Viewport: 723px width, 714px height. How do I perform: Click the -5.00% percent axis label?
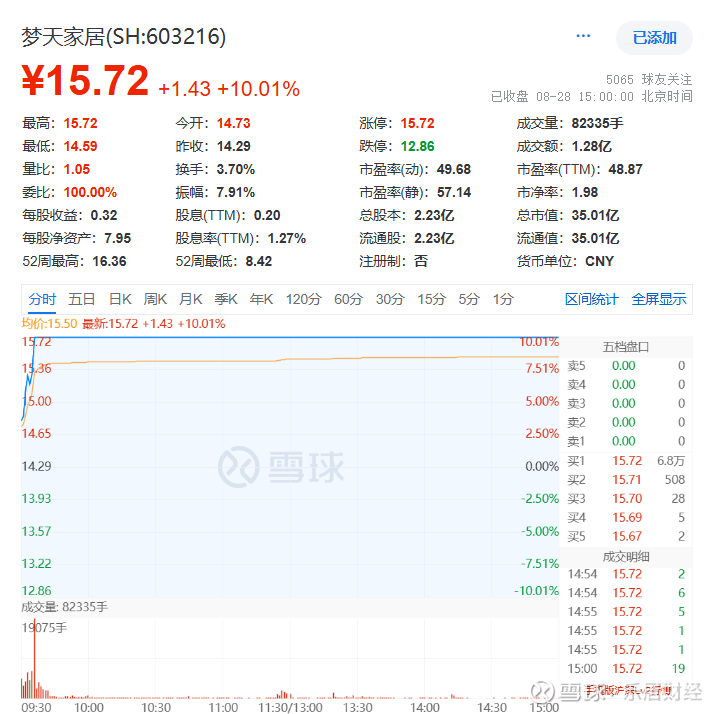click(x=540, y=531)
